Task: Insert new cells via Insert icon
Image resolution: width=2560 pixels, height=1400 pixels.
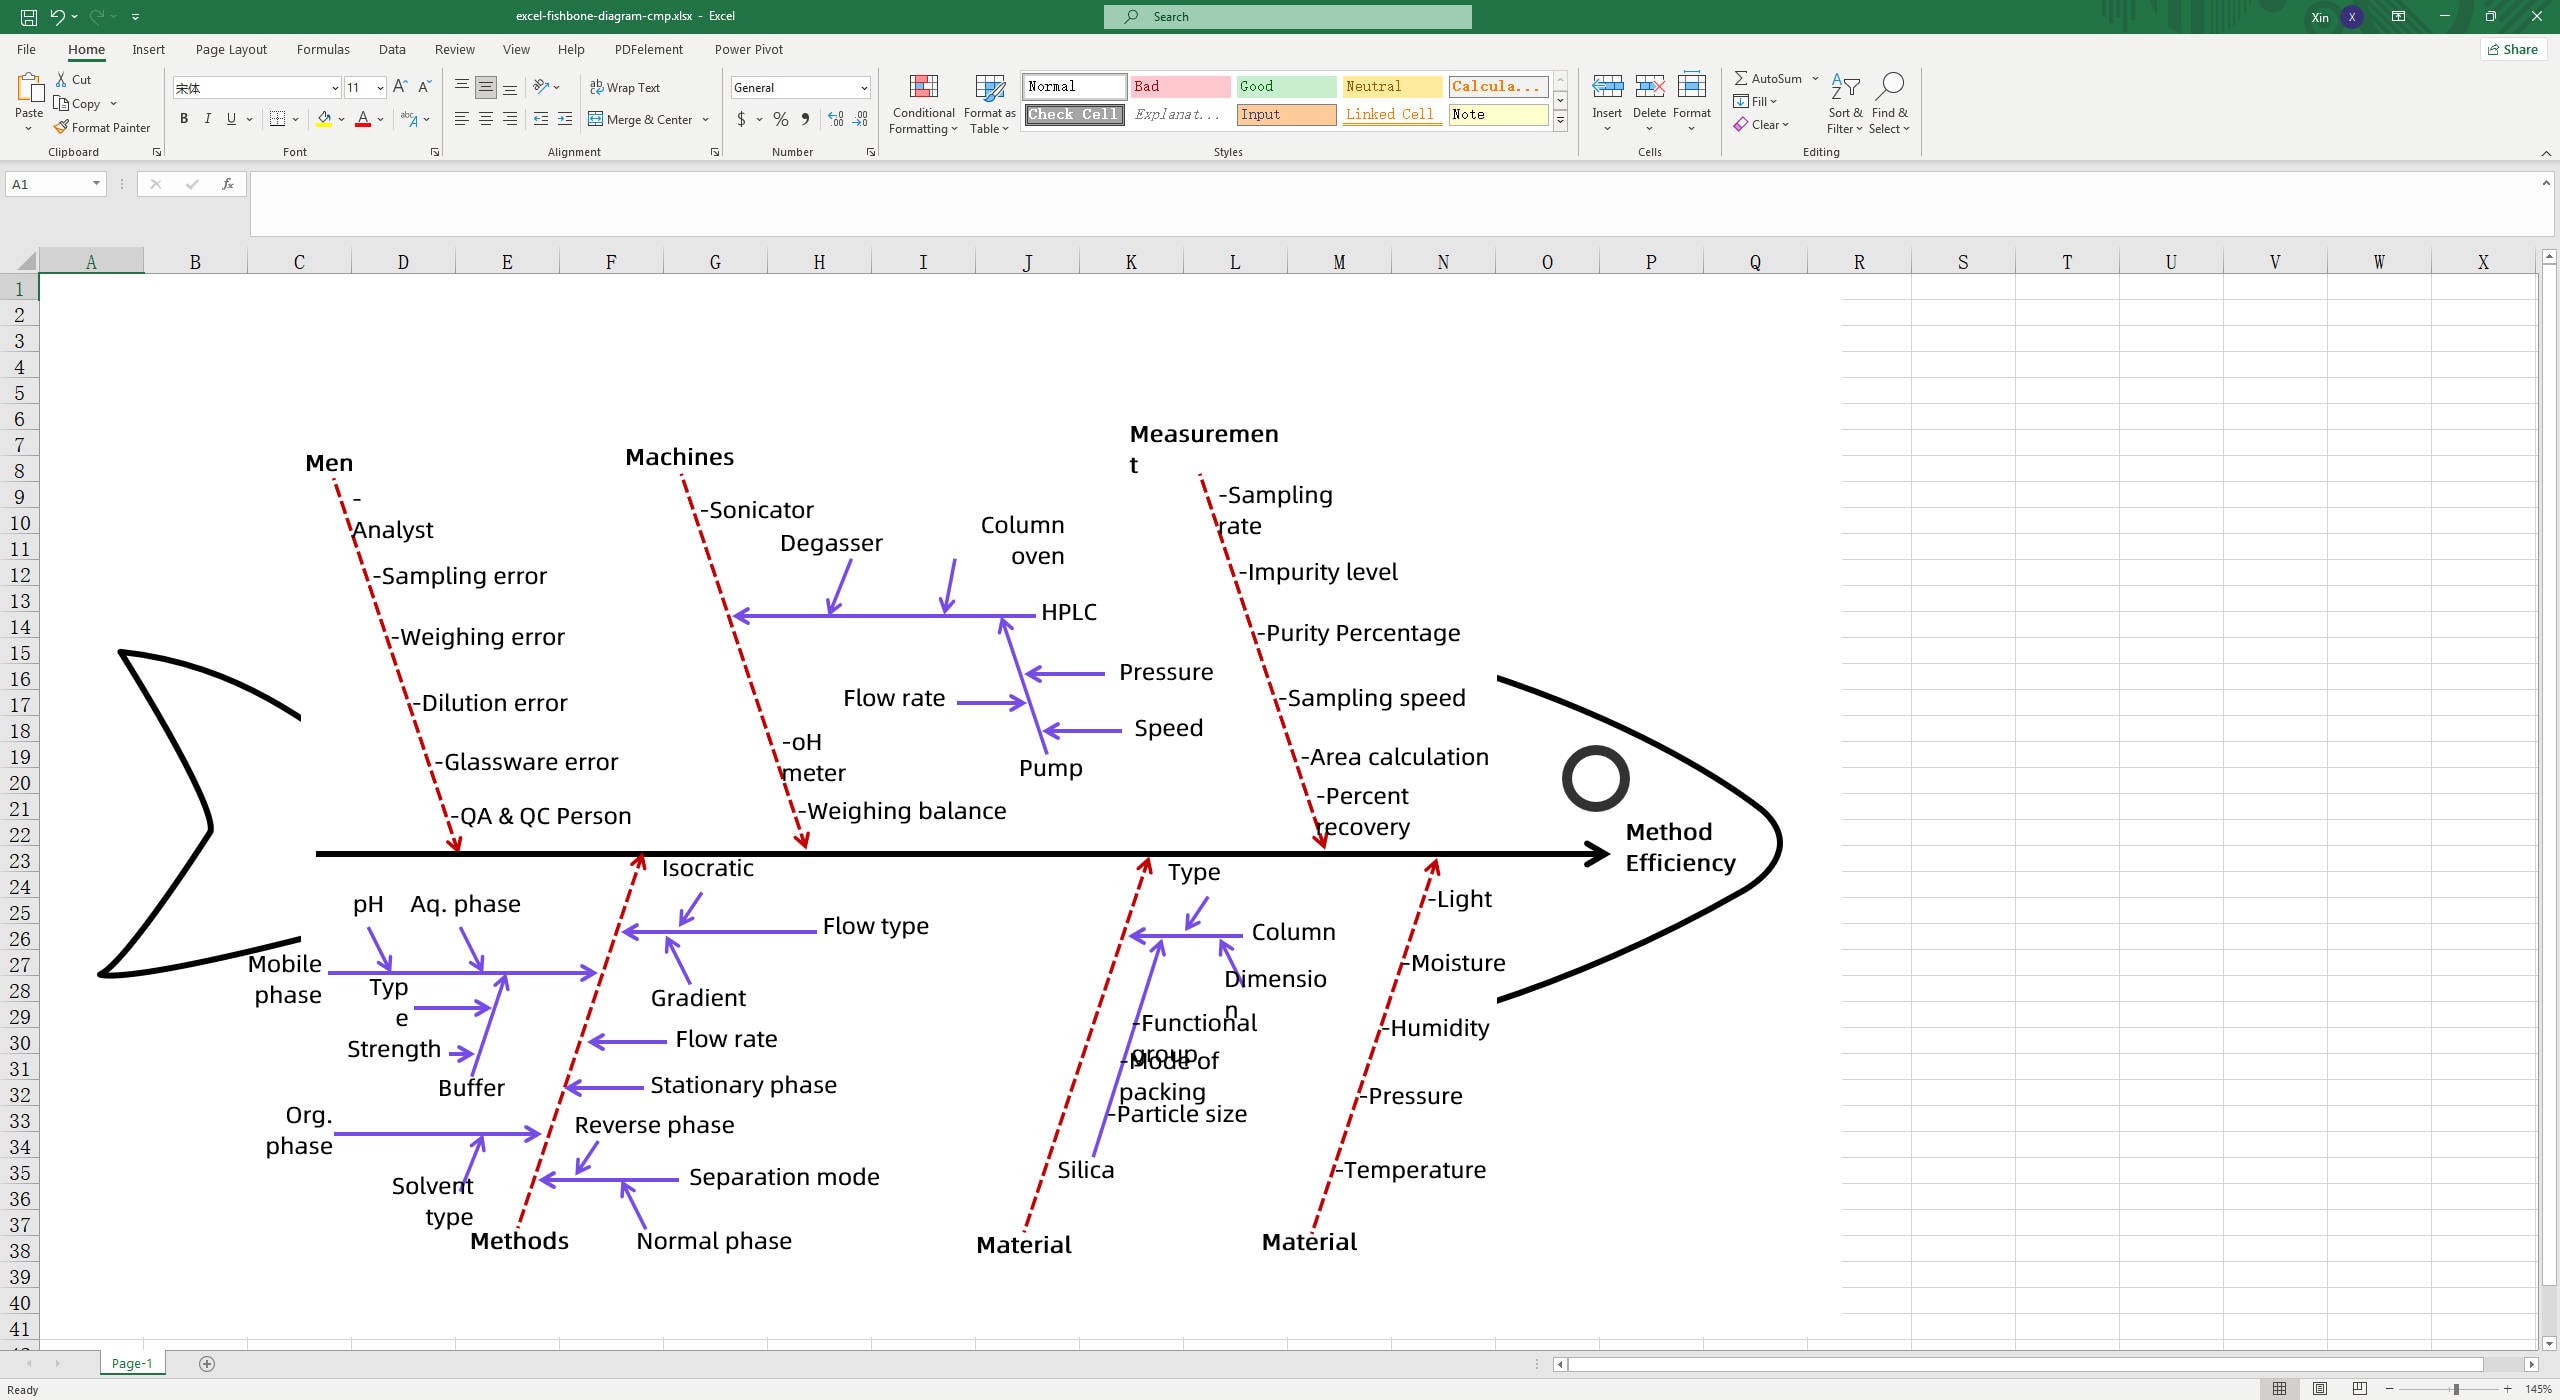Action: [1606, 95]
